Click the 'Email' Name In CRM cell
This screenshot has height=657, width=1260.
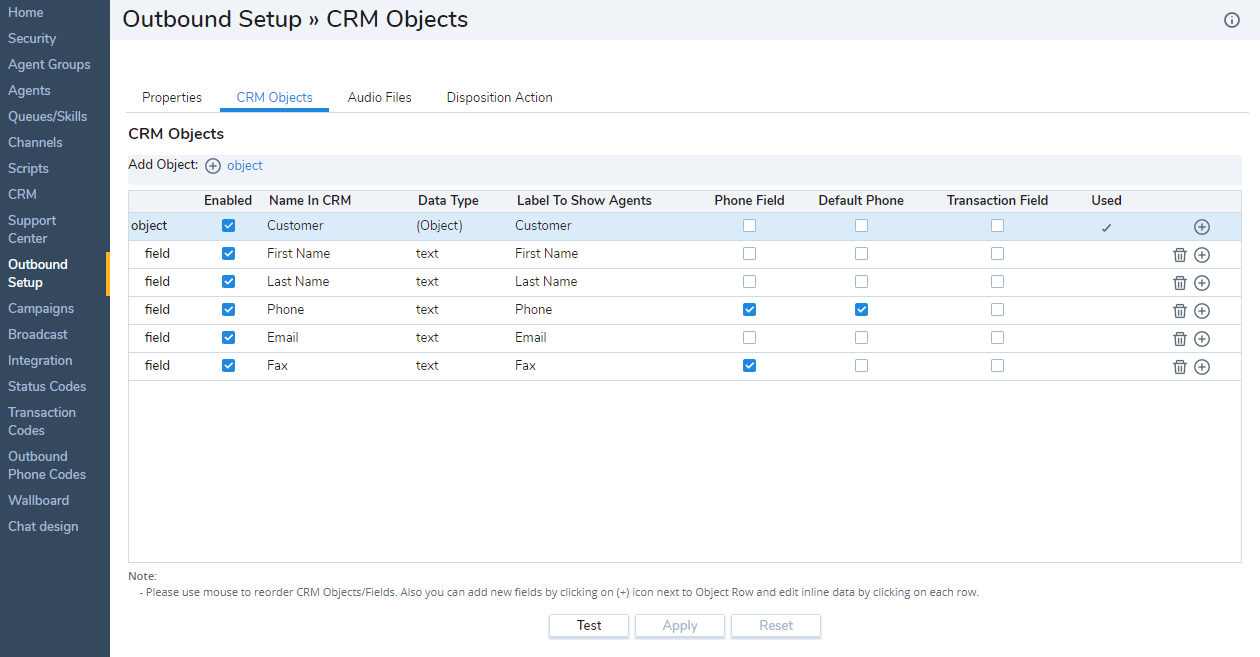pyautogui.click(x=283, y=338)
